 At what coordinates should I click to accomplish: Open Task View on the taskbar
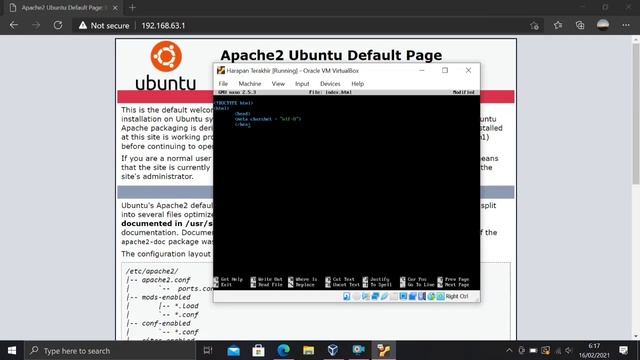(x=208, y=351)
